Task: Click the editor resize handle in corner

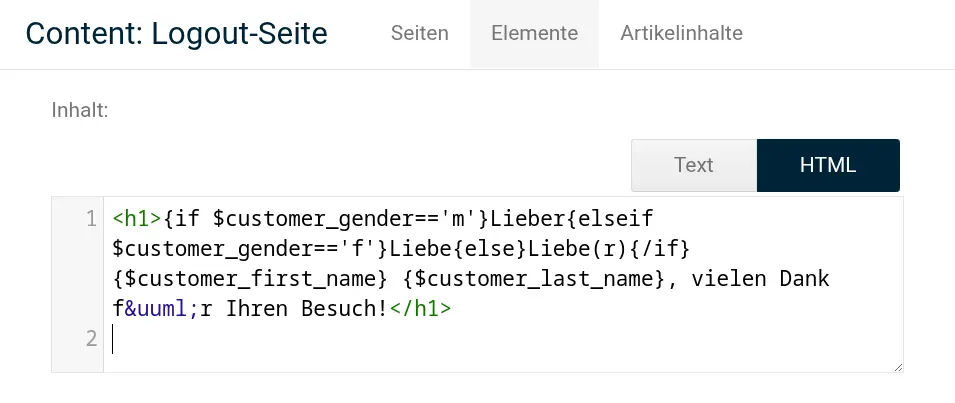Action: click(898, 366)
